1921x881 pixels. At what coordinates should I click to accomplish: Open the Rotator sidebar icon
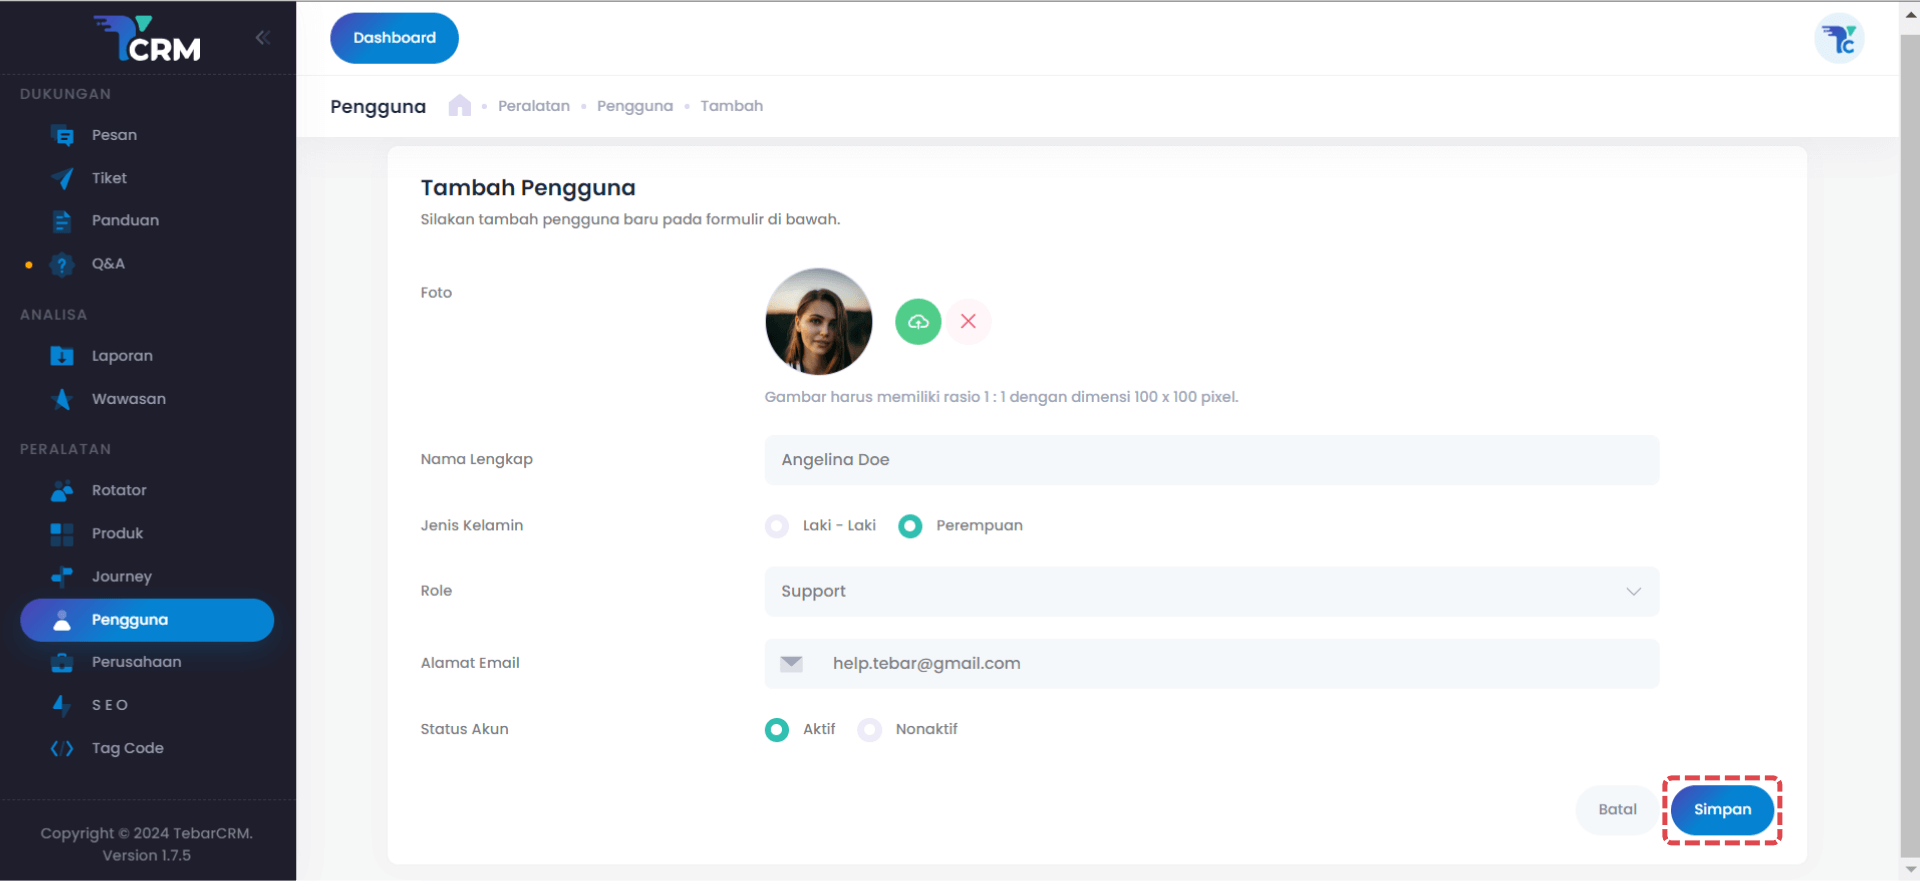[x=62, y=491]
